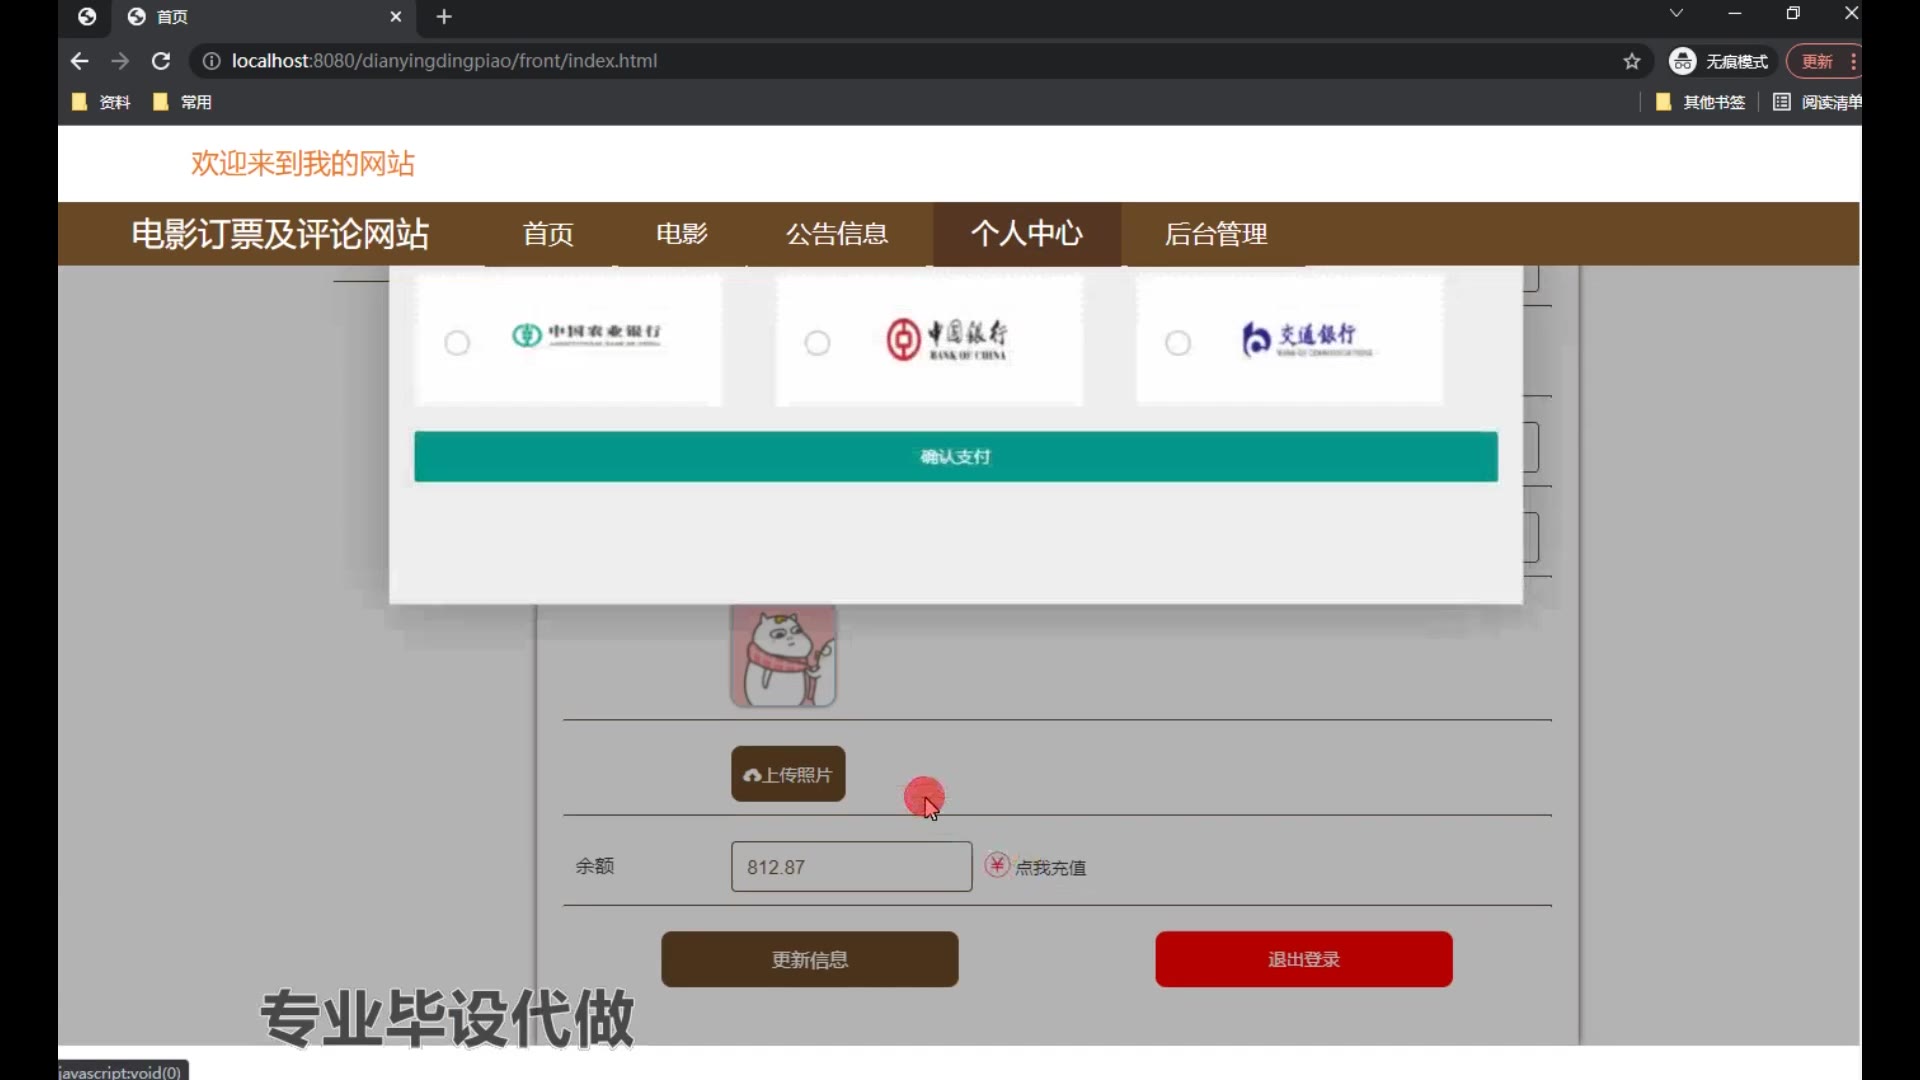
Task: Open the browser menu three dots
Action: (1853, 61)
